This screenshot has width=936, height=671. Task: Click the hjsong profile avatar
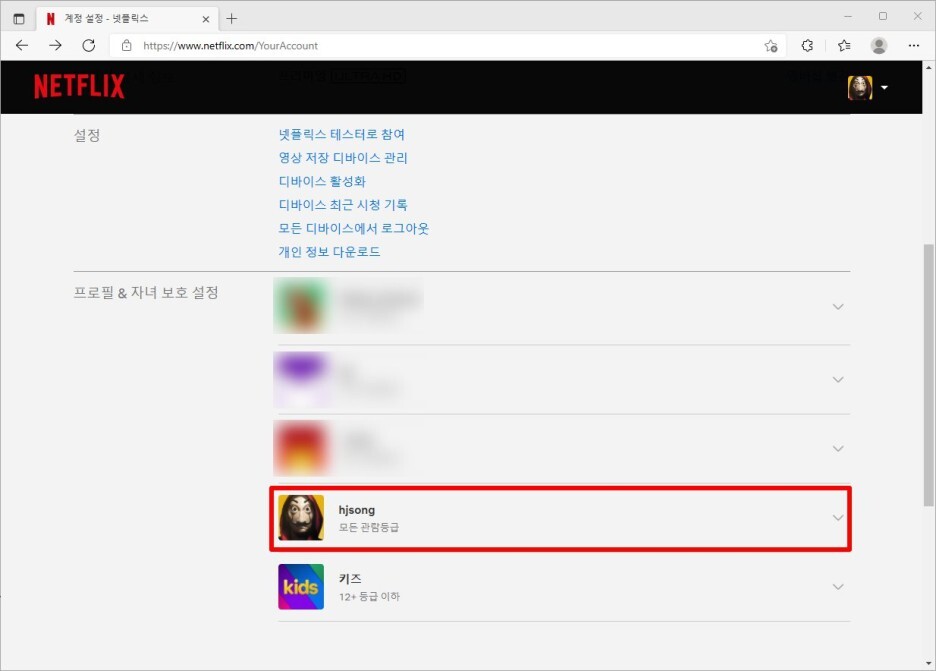click(x=301, y=518)
